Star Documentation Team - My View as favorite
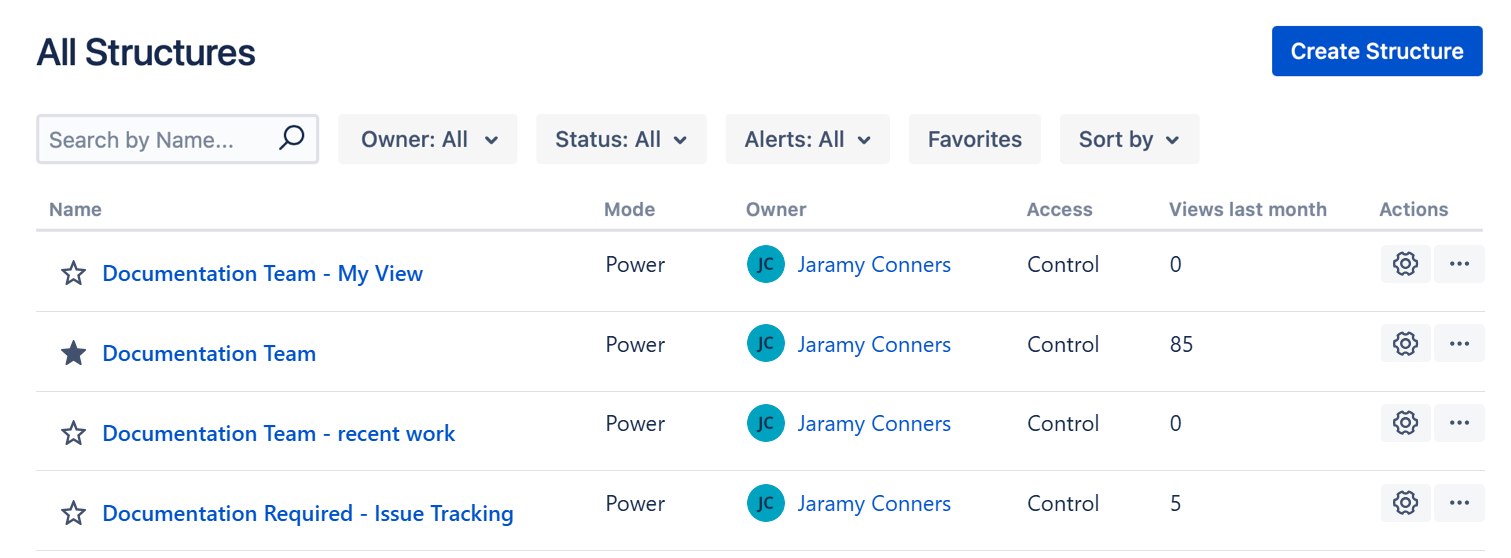Image resolution: width=1511 pixels, height=558 pixels. 73,274
